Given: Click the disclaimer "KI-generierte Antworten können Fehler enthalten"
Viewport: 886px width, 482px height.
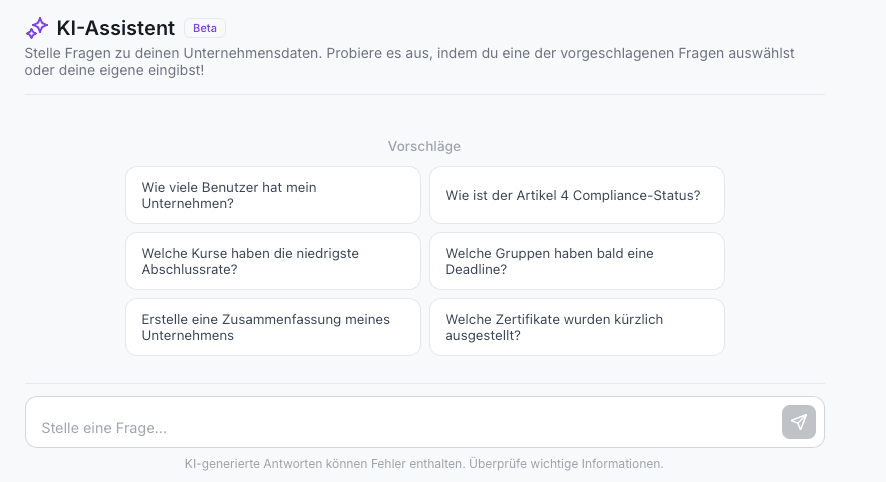Looking at the screenshot, I should [x=325, y=464].
